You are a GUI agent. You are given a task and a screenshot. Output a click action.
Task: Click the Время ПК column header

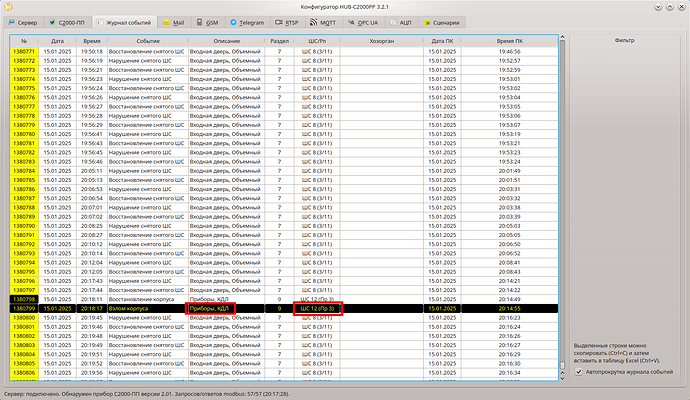(x=510, y=40)
